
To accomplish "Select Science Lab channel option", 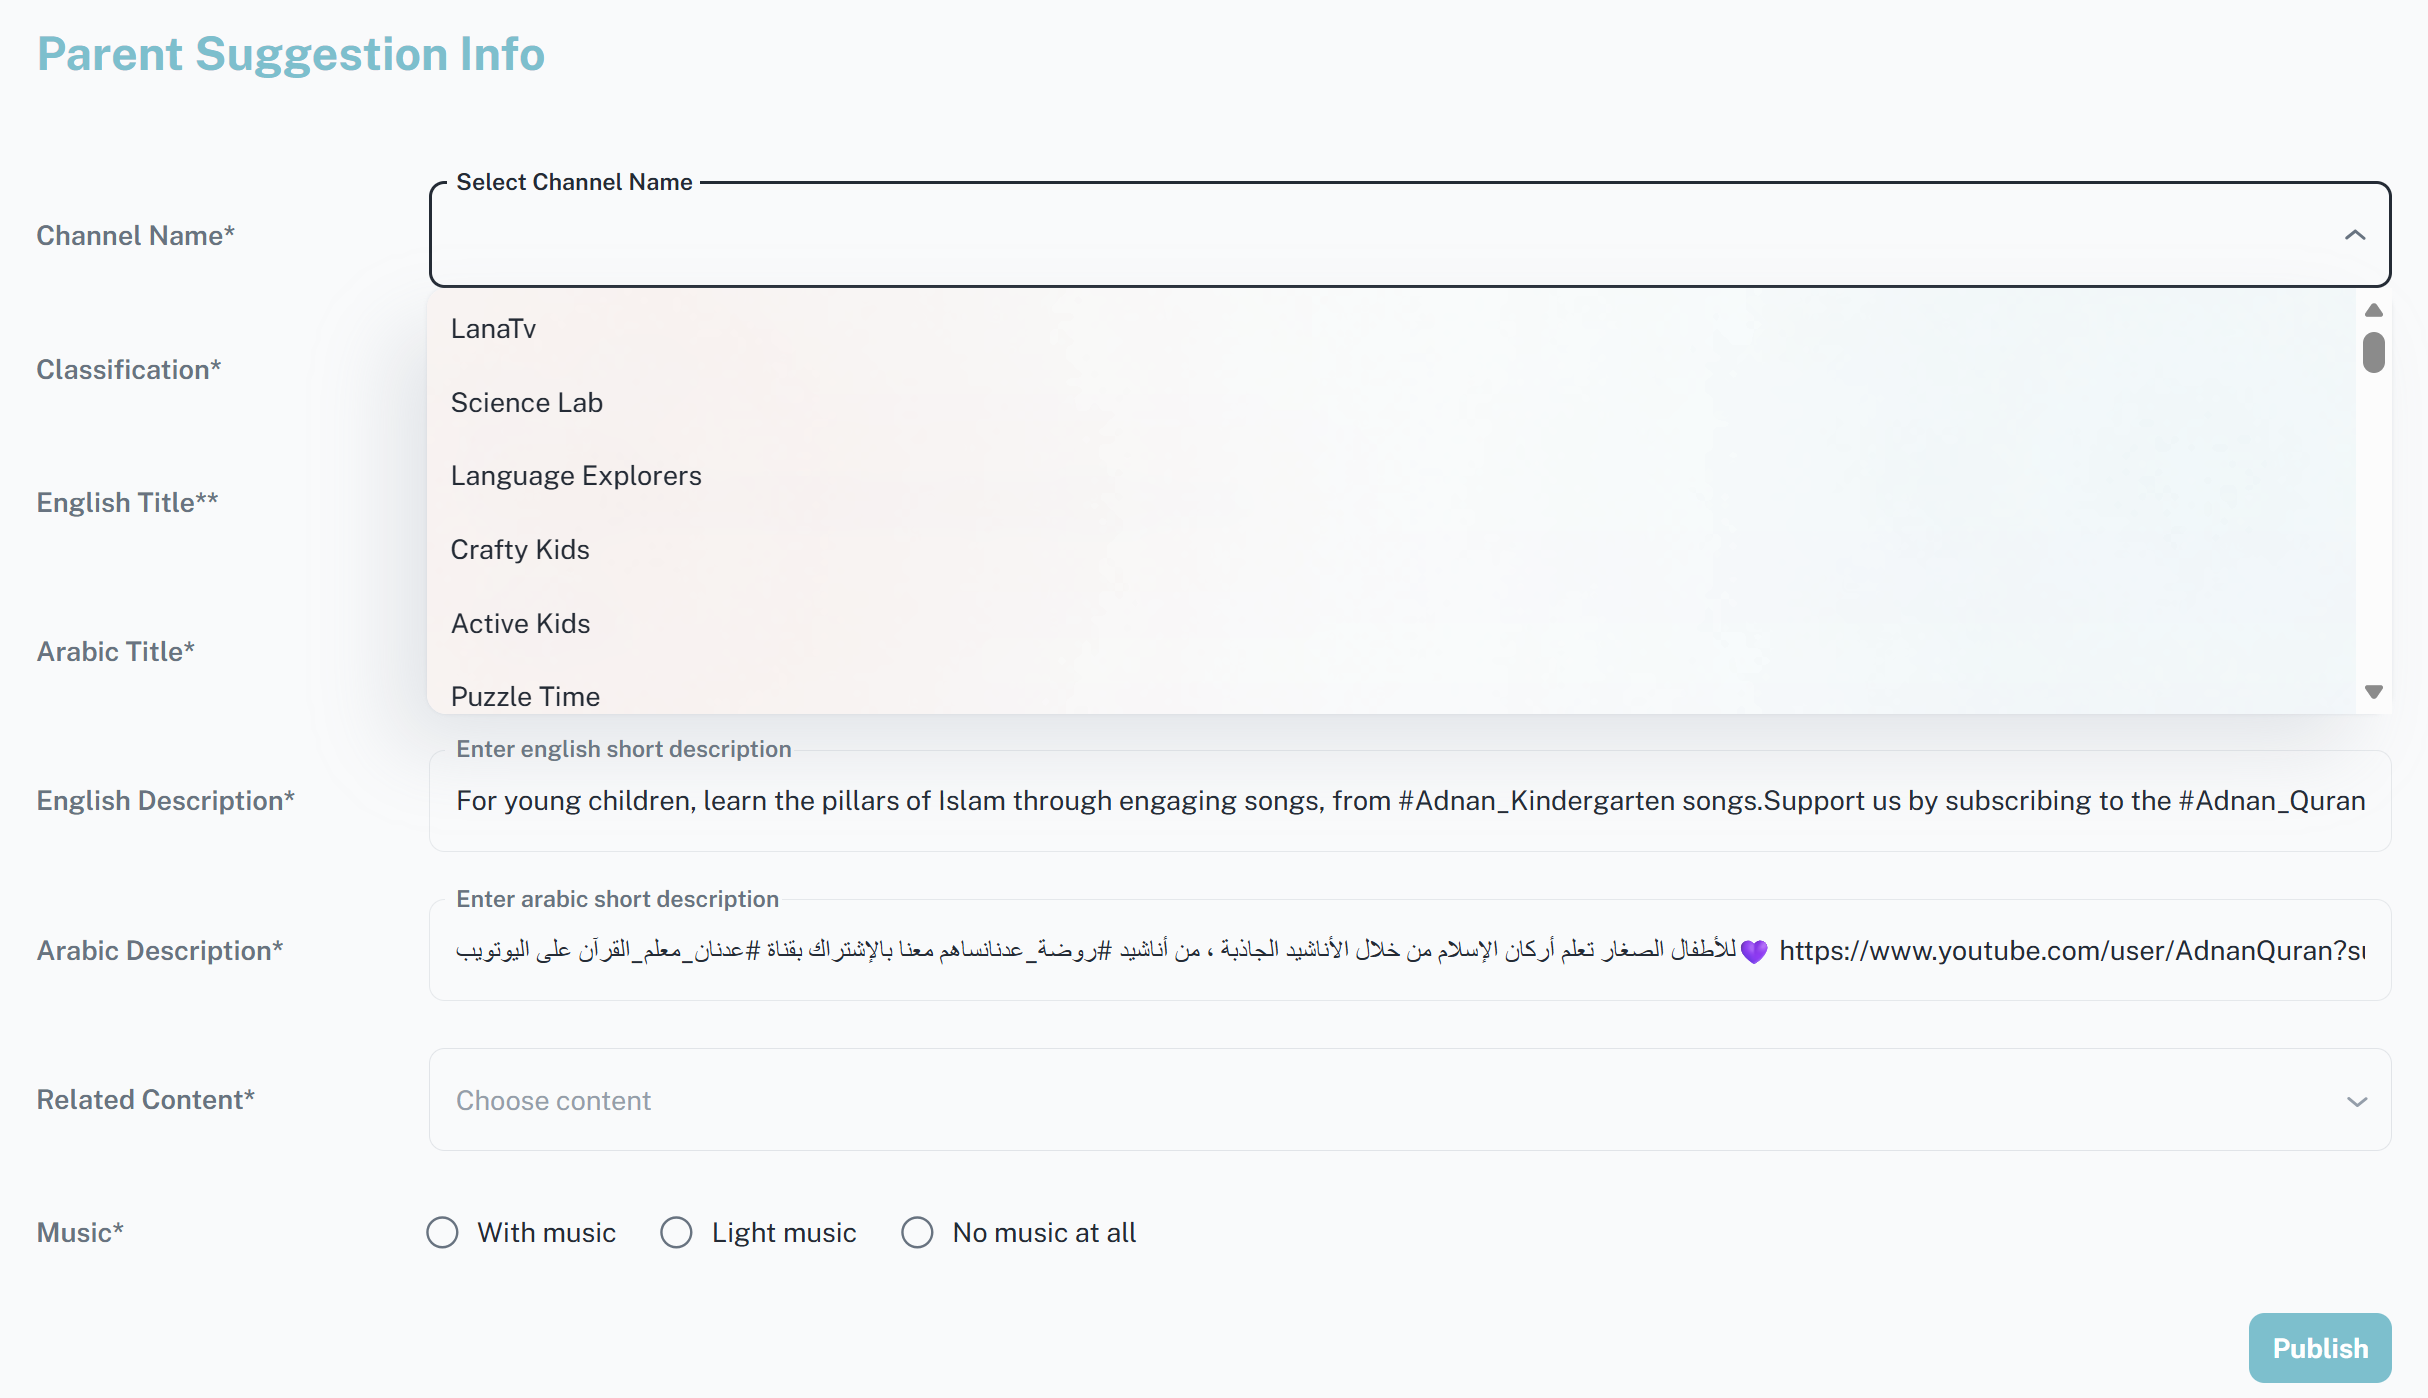I will pyautogui.click(x=527, y=403).
